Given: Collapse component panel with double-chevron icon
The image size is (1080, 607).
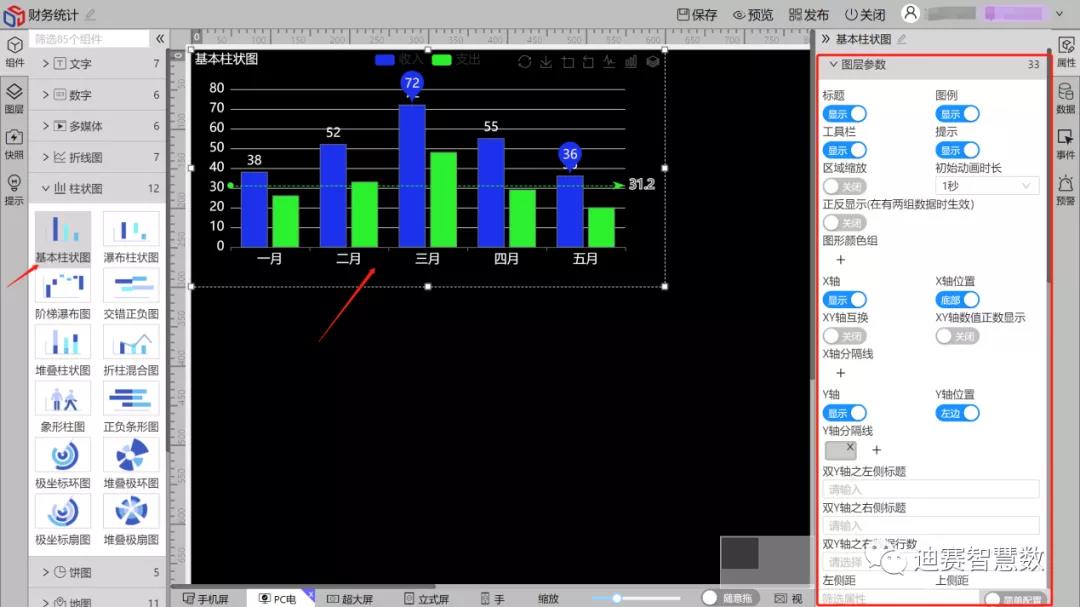Looking at the screenshot, I should click(x=160, y=39).
